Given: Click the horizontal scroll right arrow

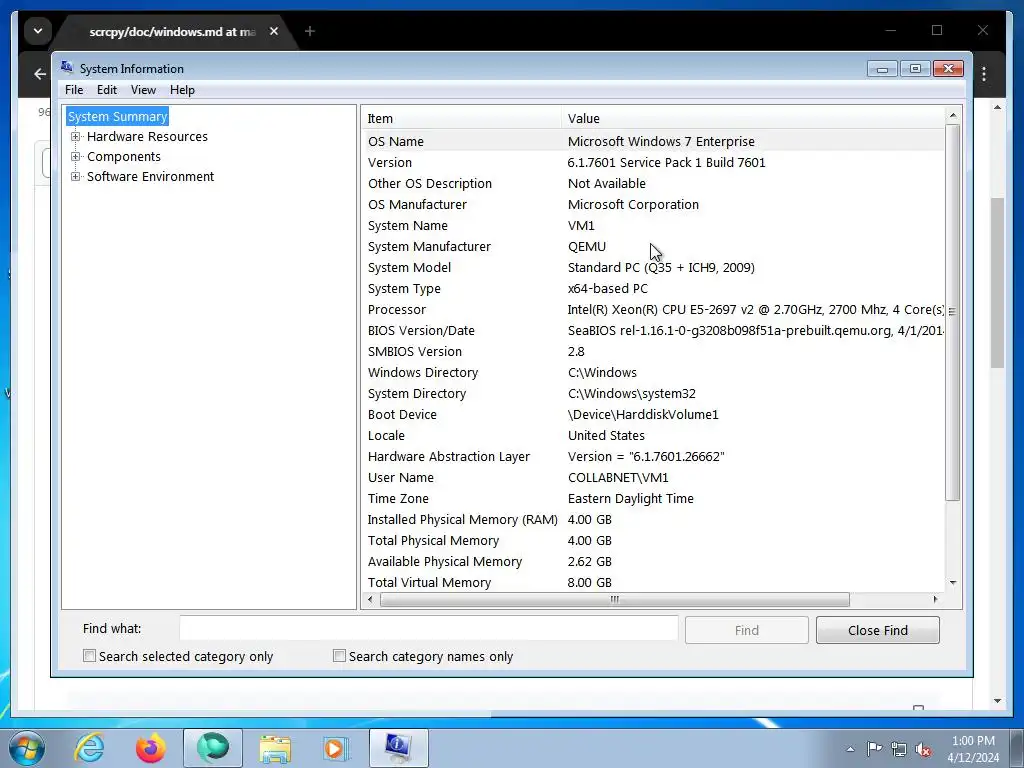Looking at the screenshot, I should coord(936,599).
